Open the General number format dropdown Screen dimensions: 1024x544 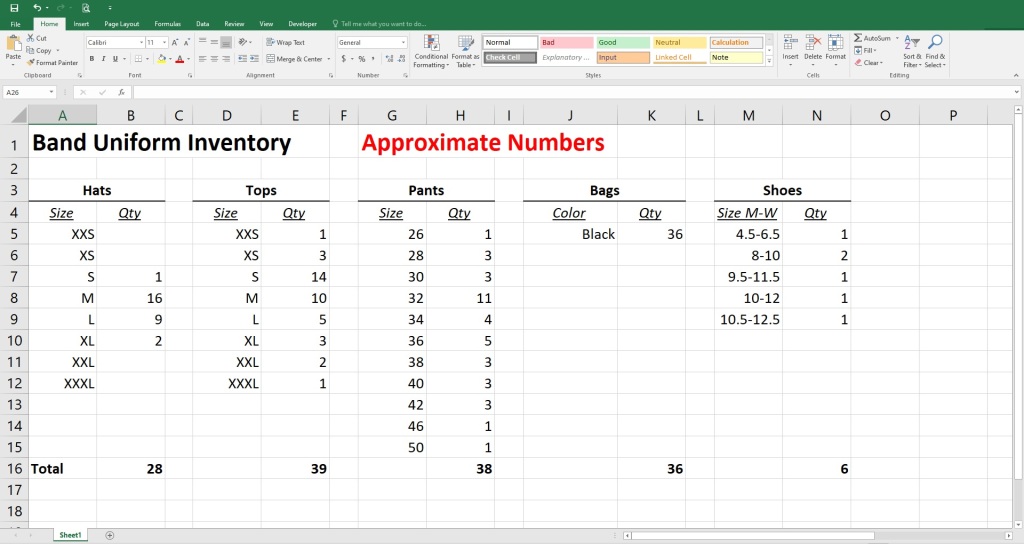(403, 43)
